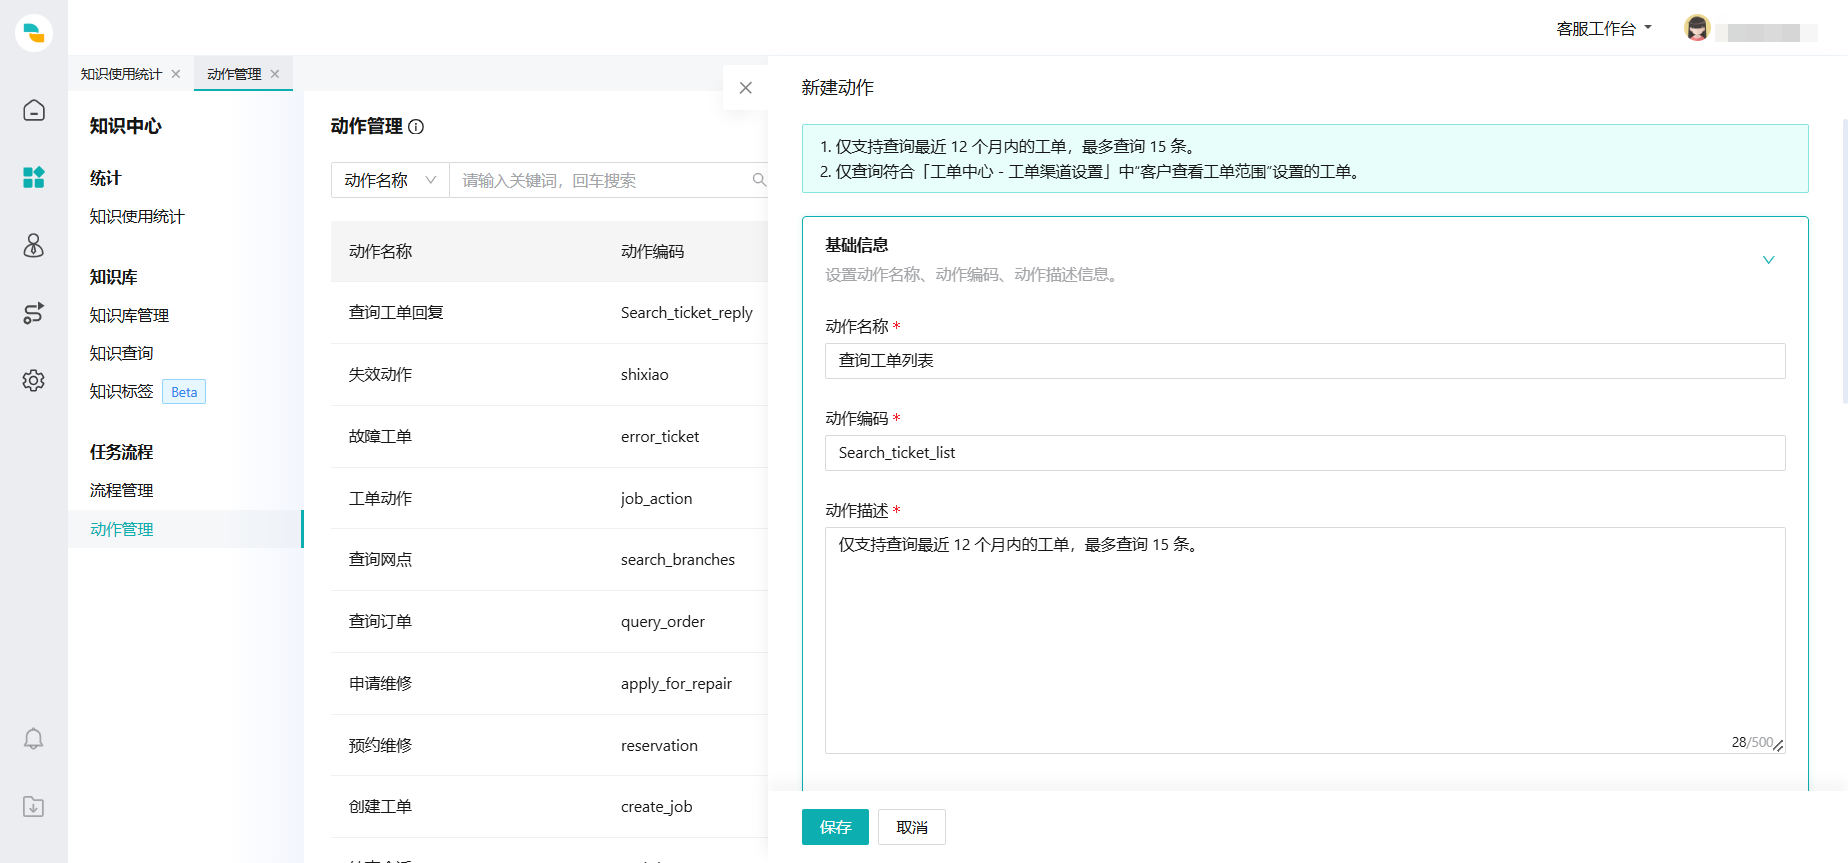Click the flow routing sidebar icon
This screenshot has width=1848, height=863.
34,313
